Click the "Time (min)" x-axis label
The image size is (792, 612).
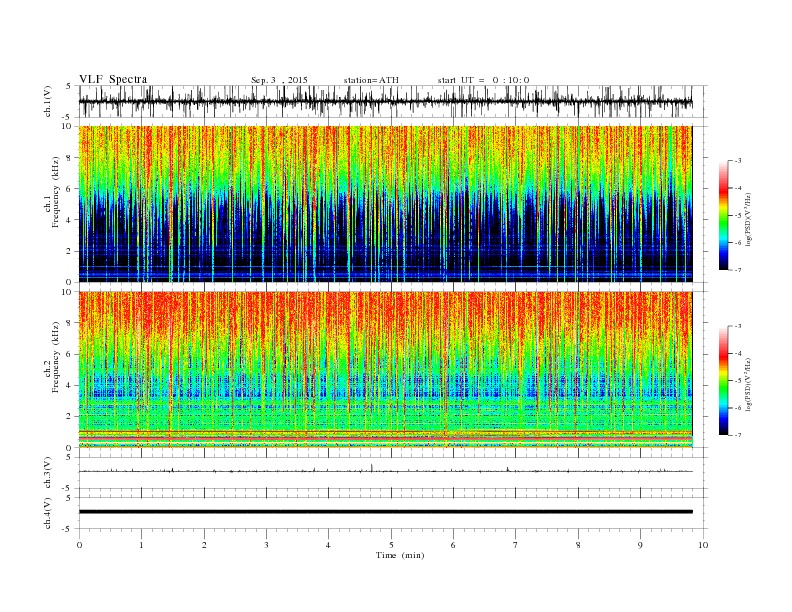(x=400, y=555)
